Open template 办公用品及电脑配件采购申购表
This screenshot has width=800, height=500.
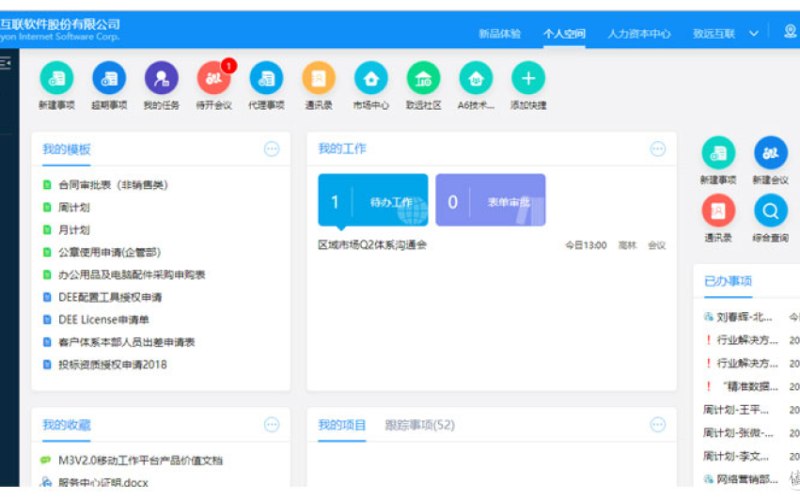132,274
